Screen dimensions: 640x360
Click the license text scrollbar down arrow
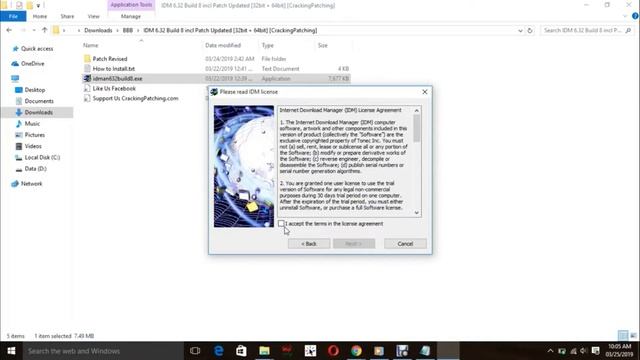point(416,212)
